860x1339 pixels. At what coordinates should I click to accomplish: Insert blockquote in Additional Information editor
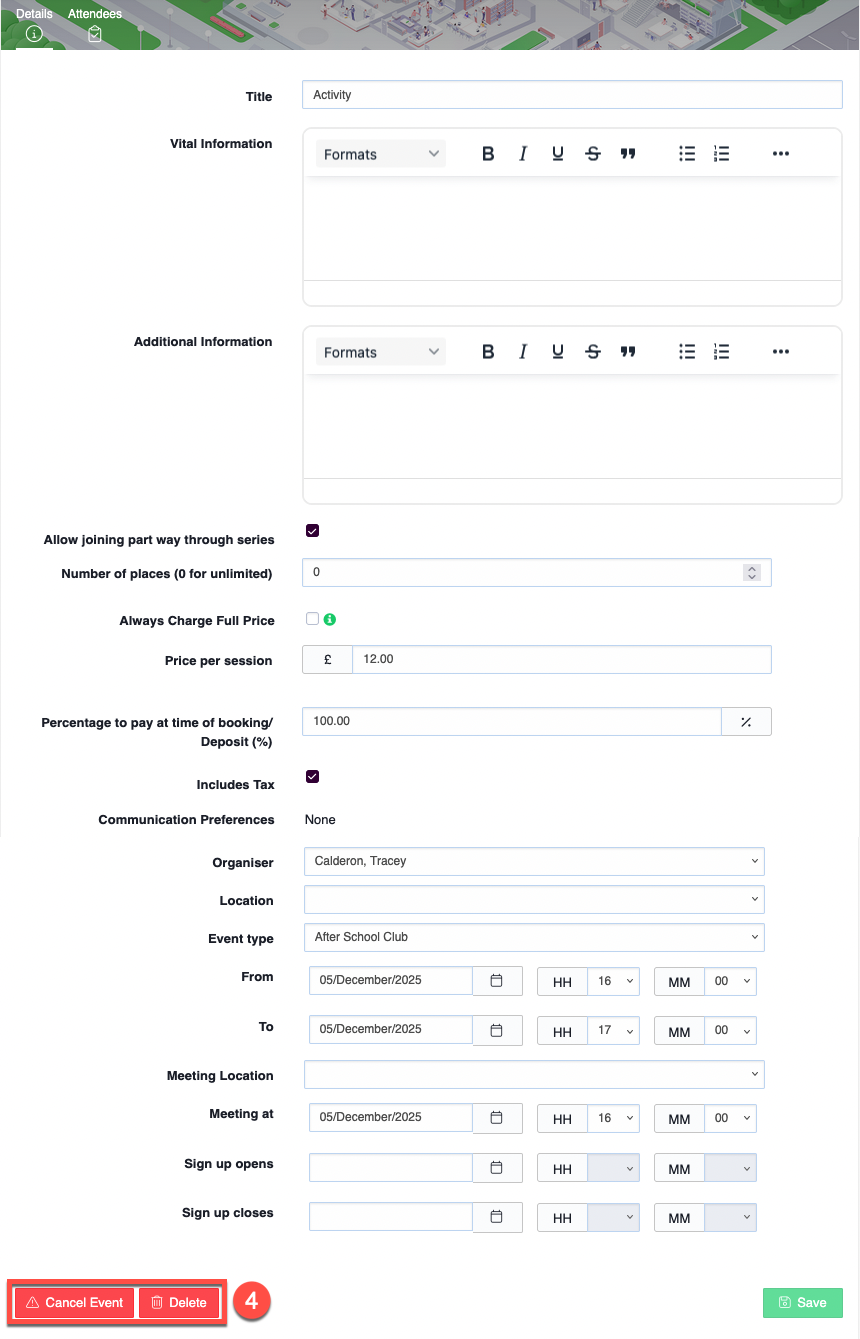point(628,352)
